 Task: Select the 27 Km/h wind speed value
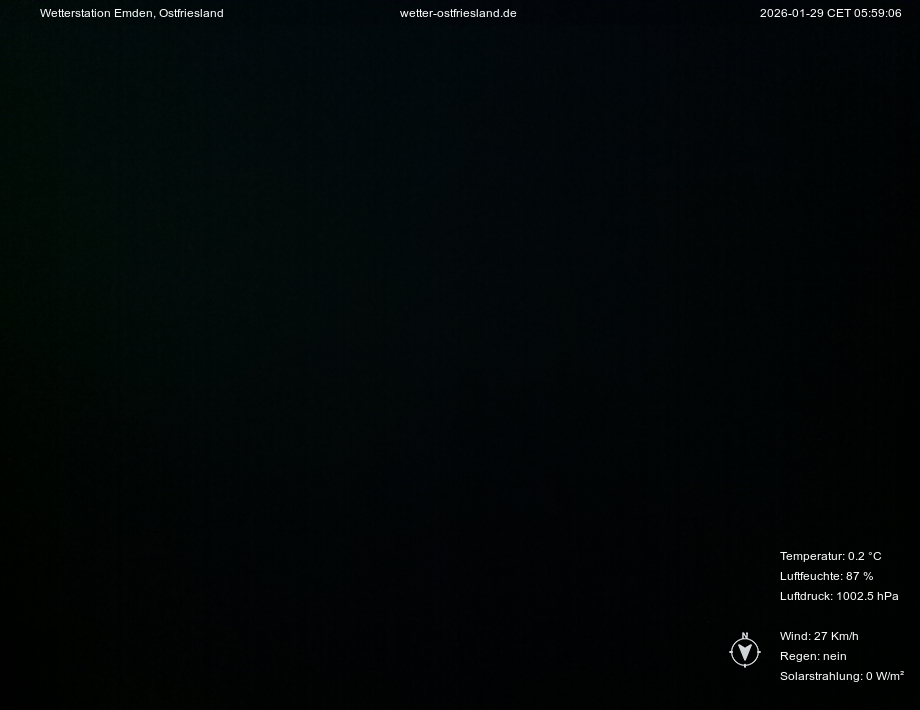pos(837,636)
